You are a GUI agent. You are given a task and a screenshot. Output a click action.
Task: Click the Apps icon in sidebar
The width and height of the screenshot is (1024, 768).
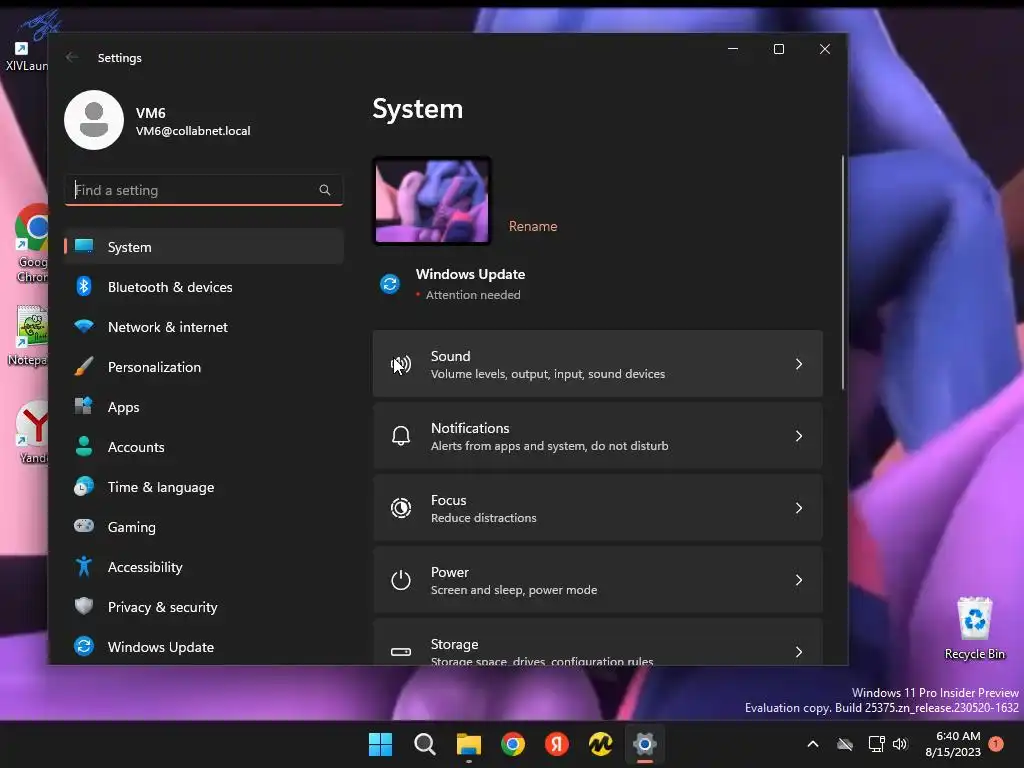[84, 406]
